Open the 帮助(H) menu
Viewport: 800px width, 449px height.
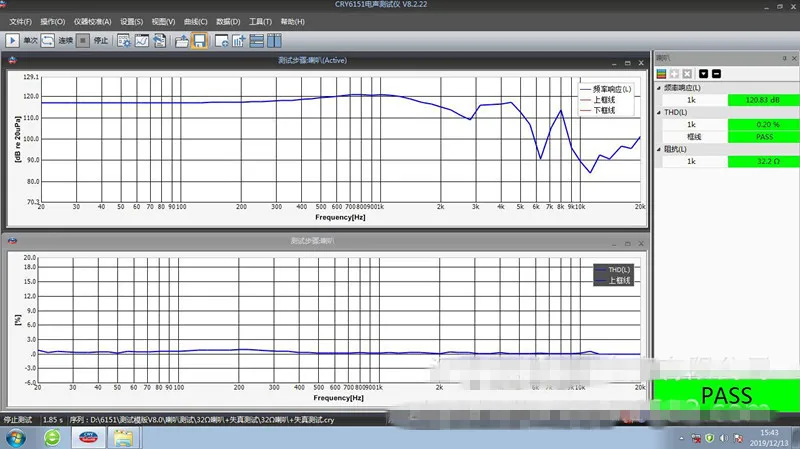tap(292, 21)
